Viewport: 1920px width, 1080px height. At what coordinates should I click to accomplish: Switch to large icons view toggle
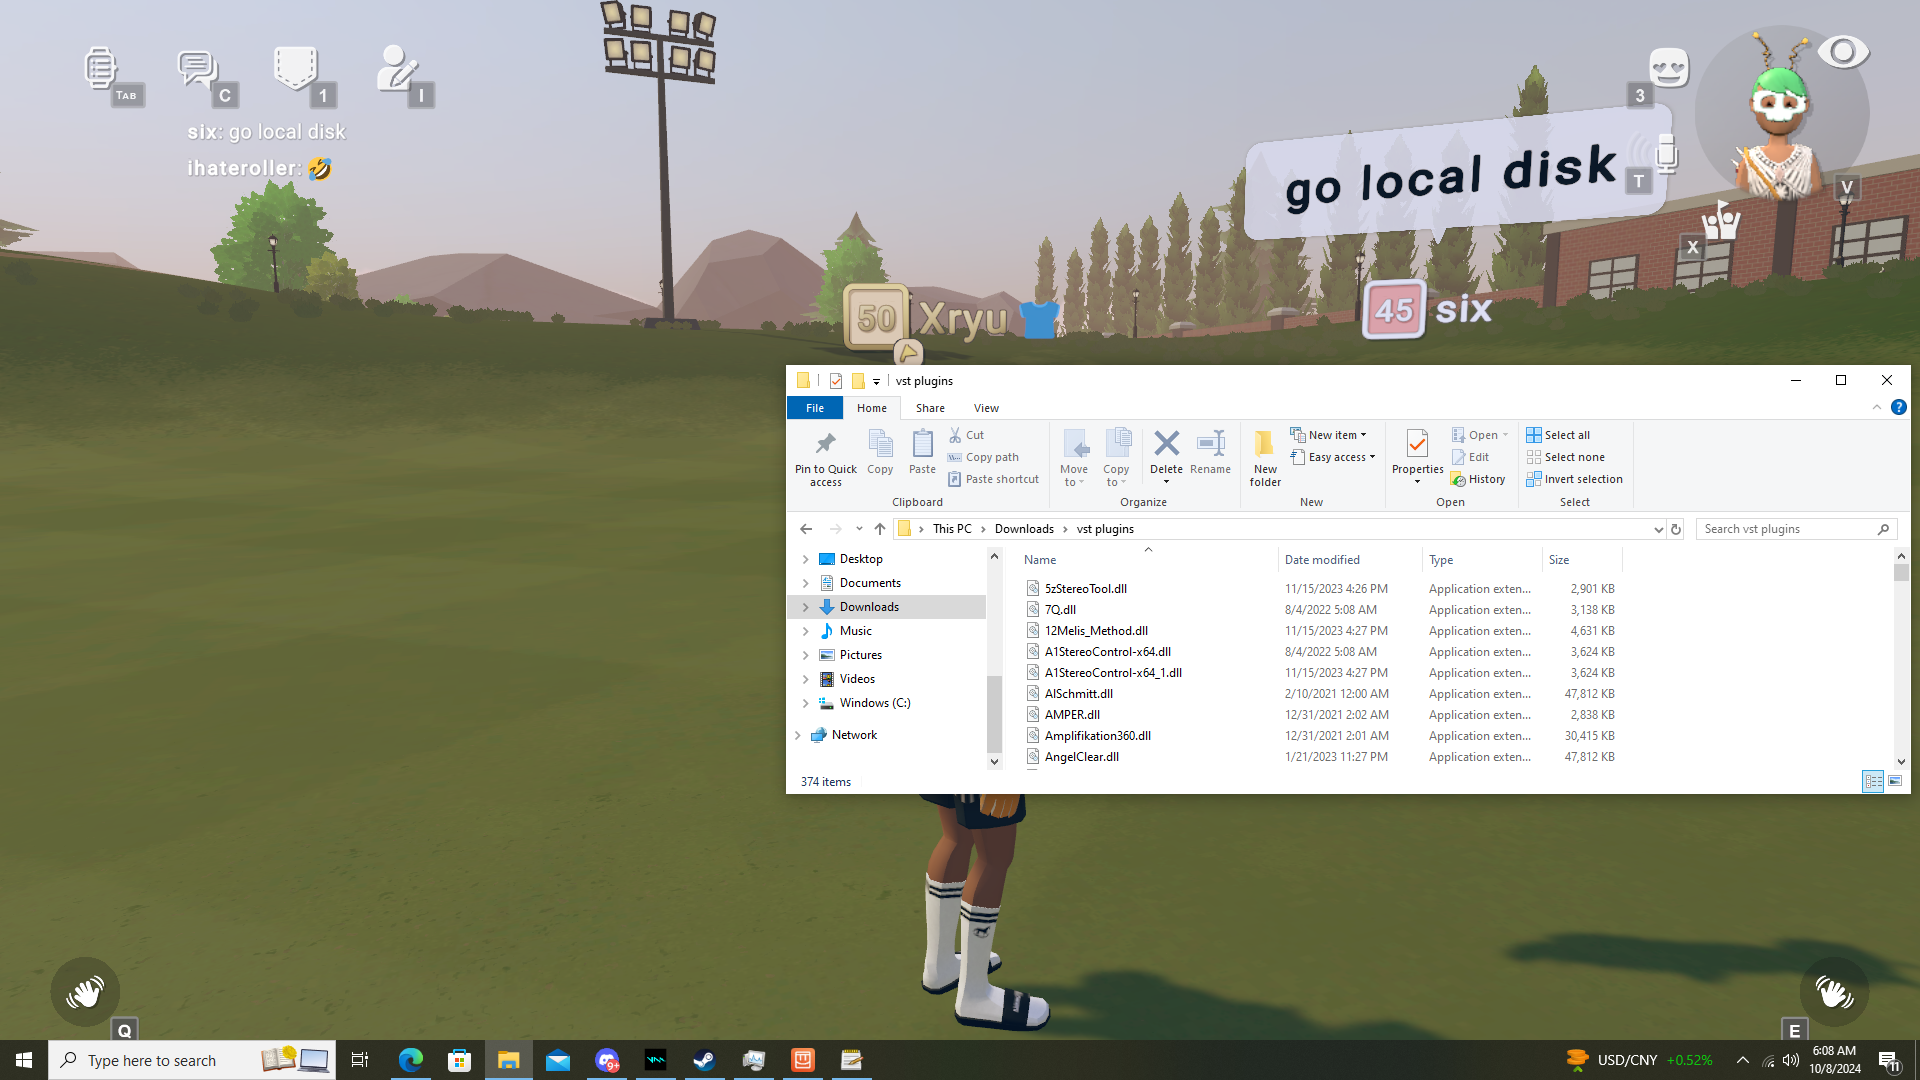[x=1895, y=781]
